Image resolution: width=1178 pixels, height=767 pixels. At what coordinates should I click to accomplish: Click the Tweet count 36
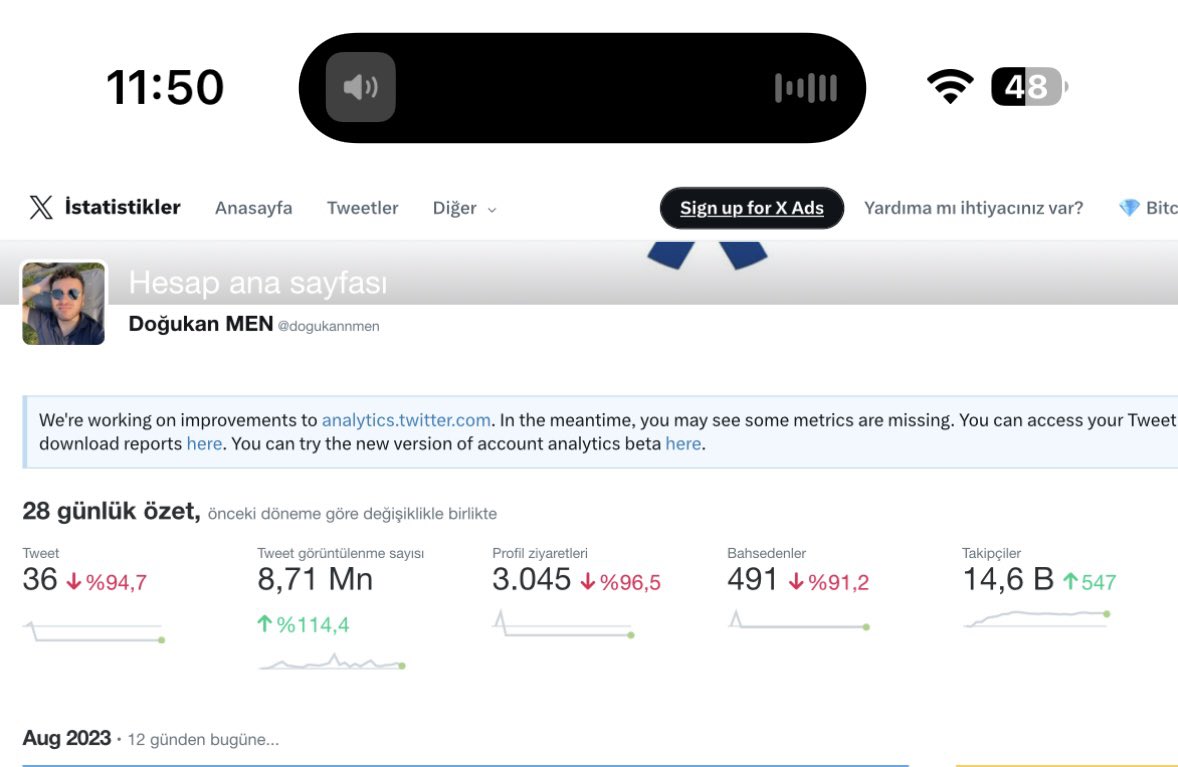point(40,580)
